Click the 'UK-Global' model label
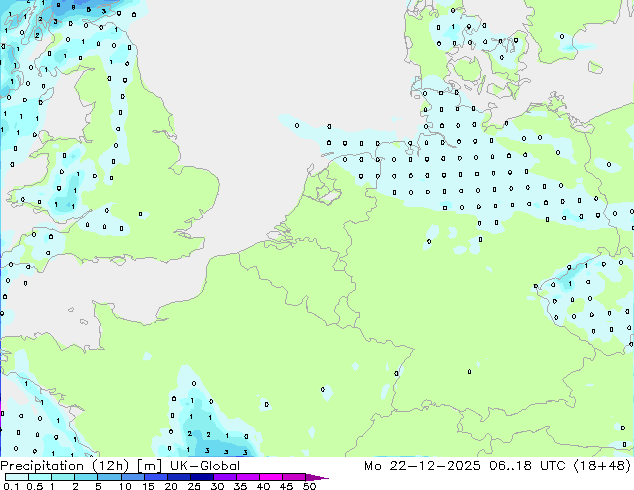 coord(205,466)
